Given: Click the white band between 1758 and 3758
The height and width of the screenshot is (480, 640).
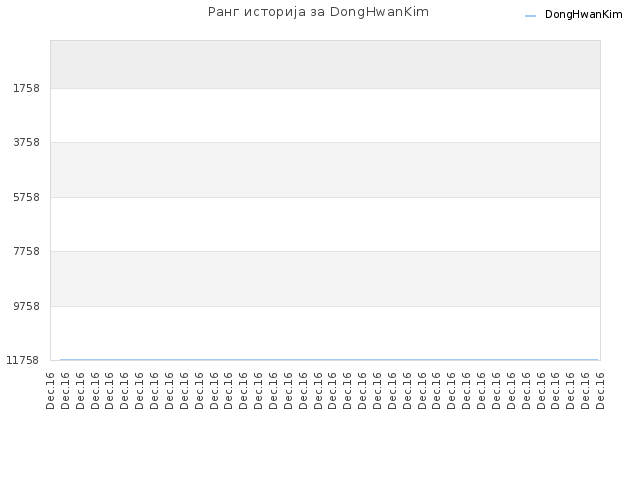Looking at the screenshot, I should (325, 116).
